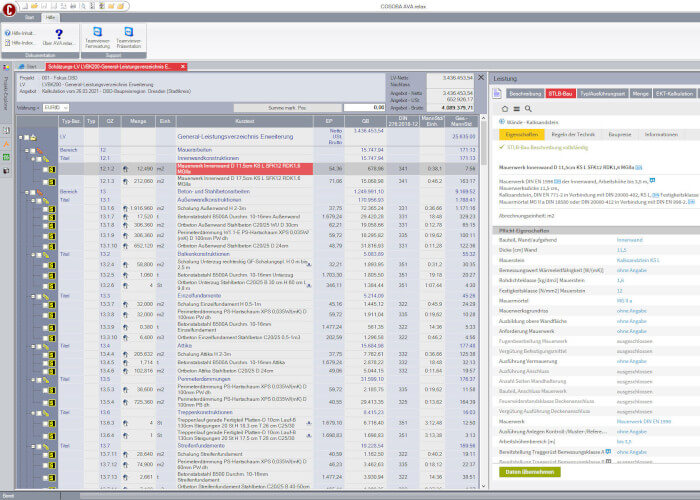Viewport: 700px width, 500px height.
Task: Collapse the LV root tree node
Action: [21, 138]
